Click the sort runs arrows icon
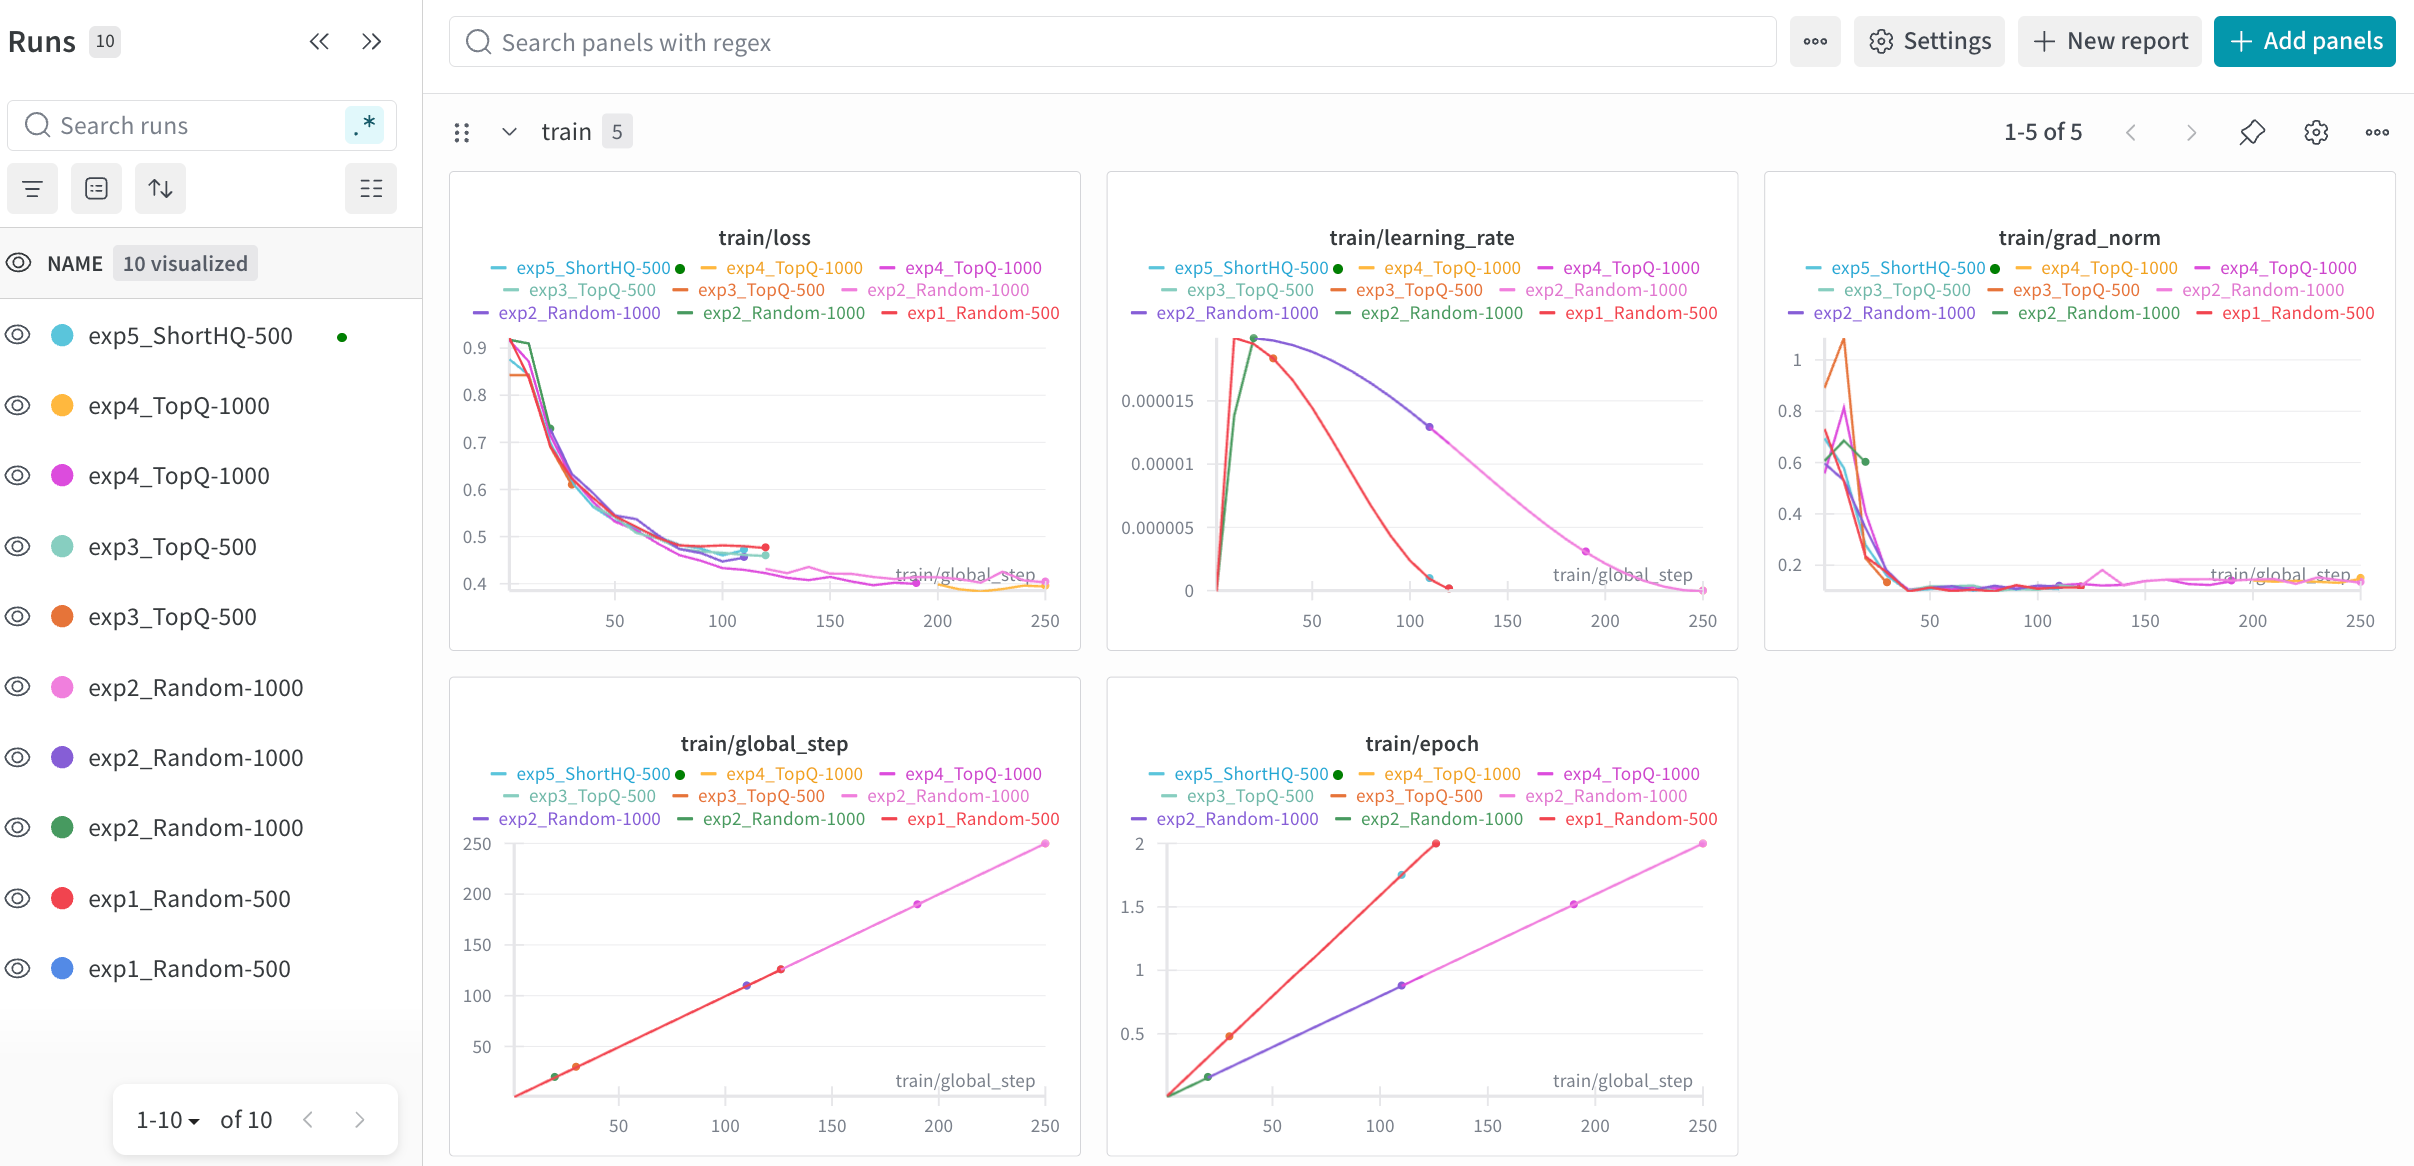The width and height of the screenshot is (2414, 1166). (160, 189)
